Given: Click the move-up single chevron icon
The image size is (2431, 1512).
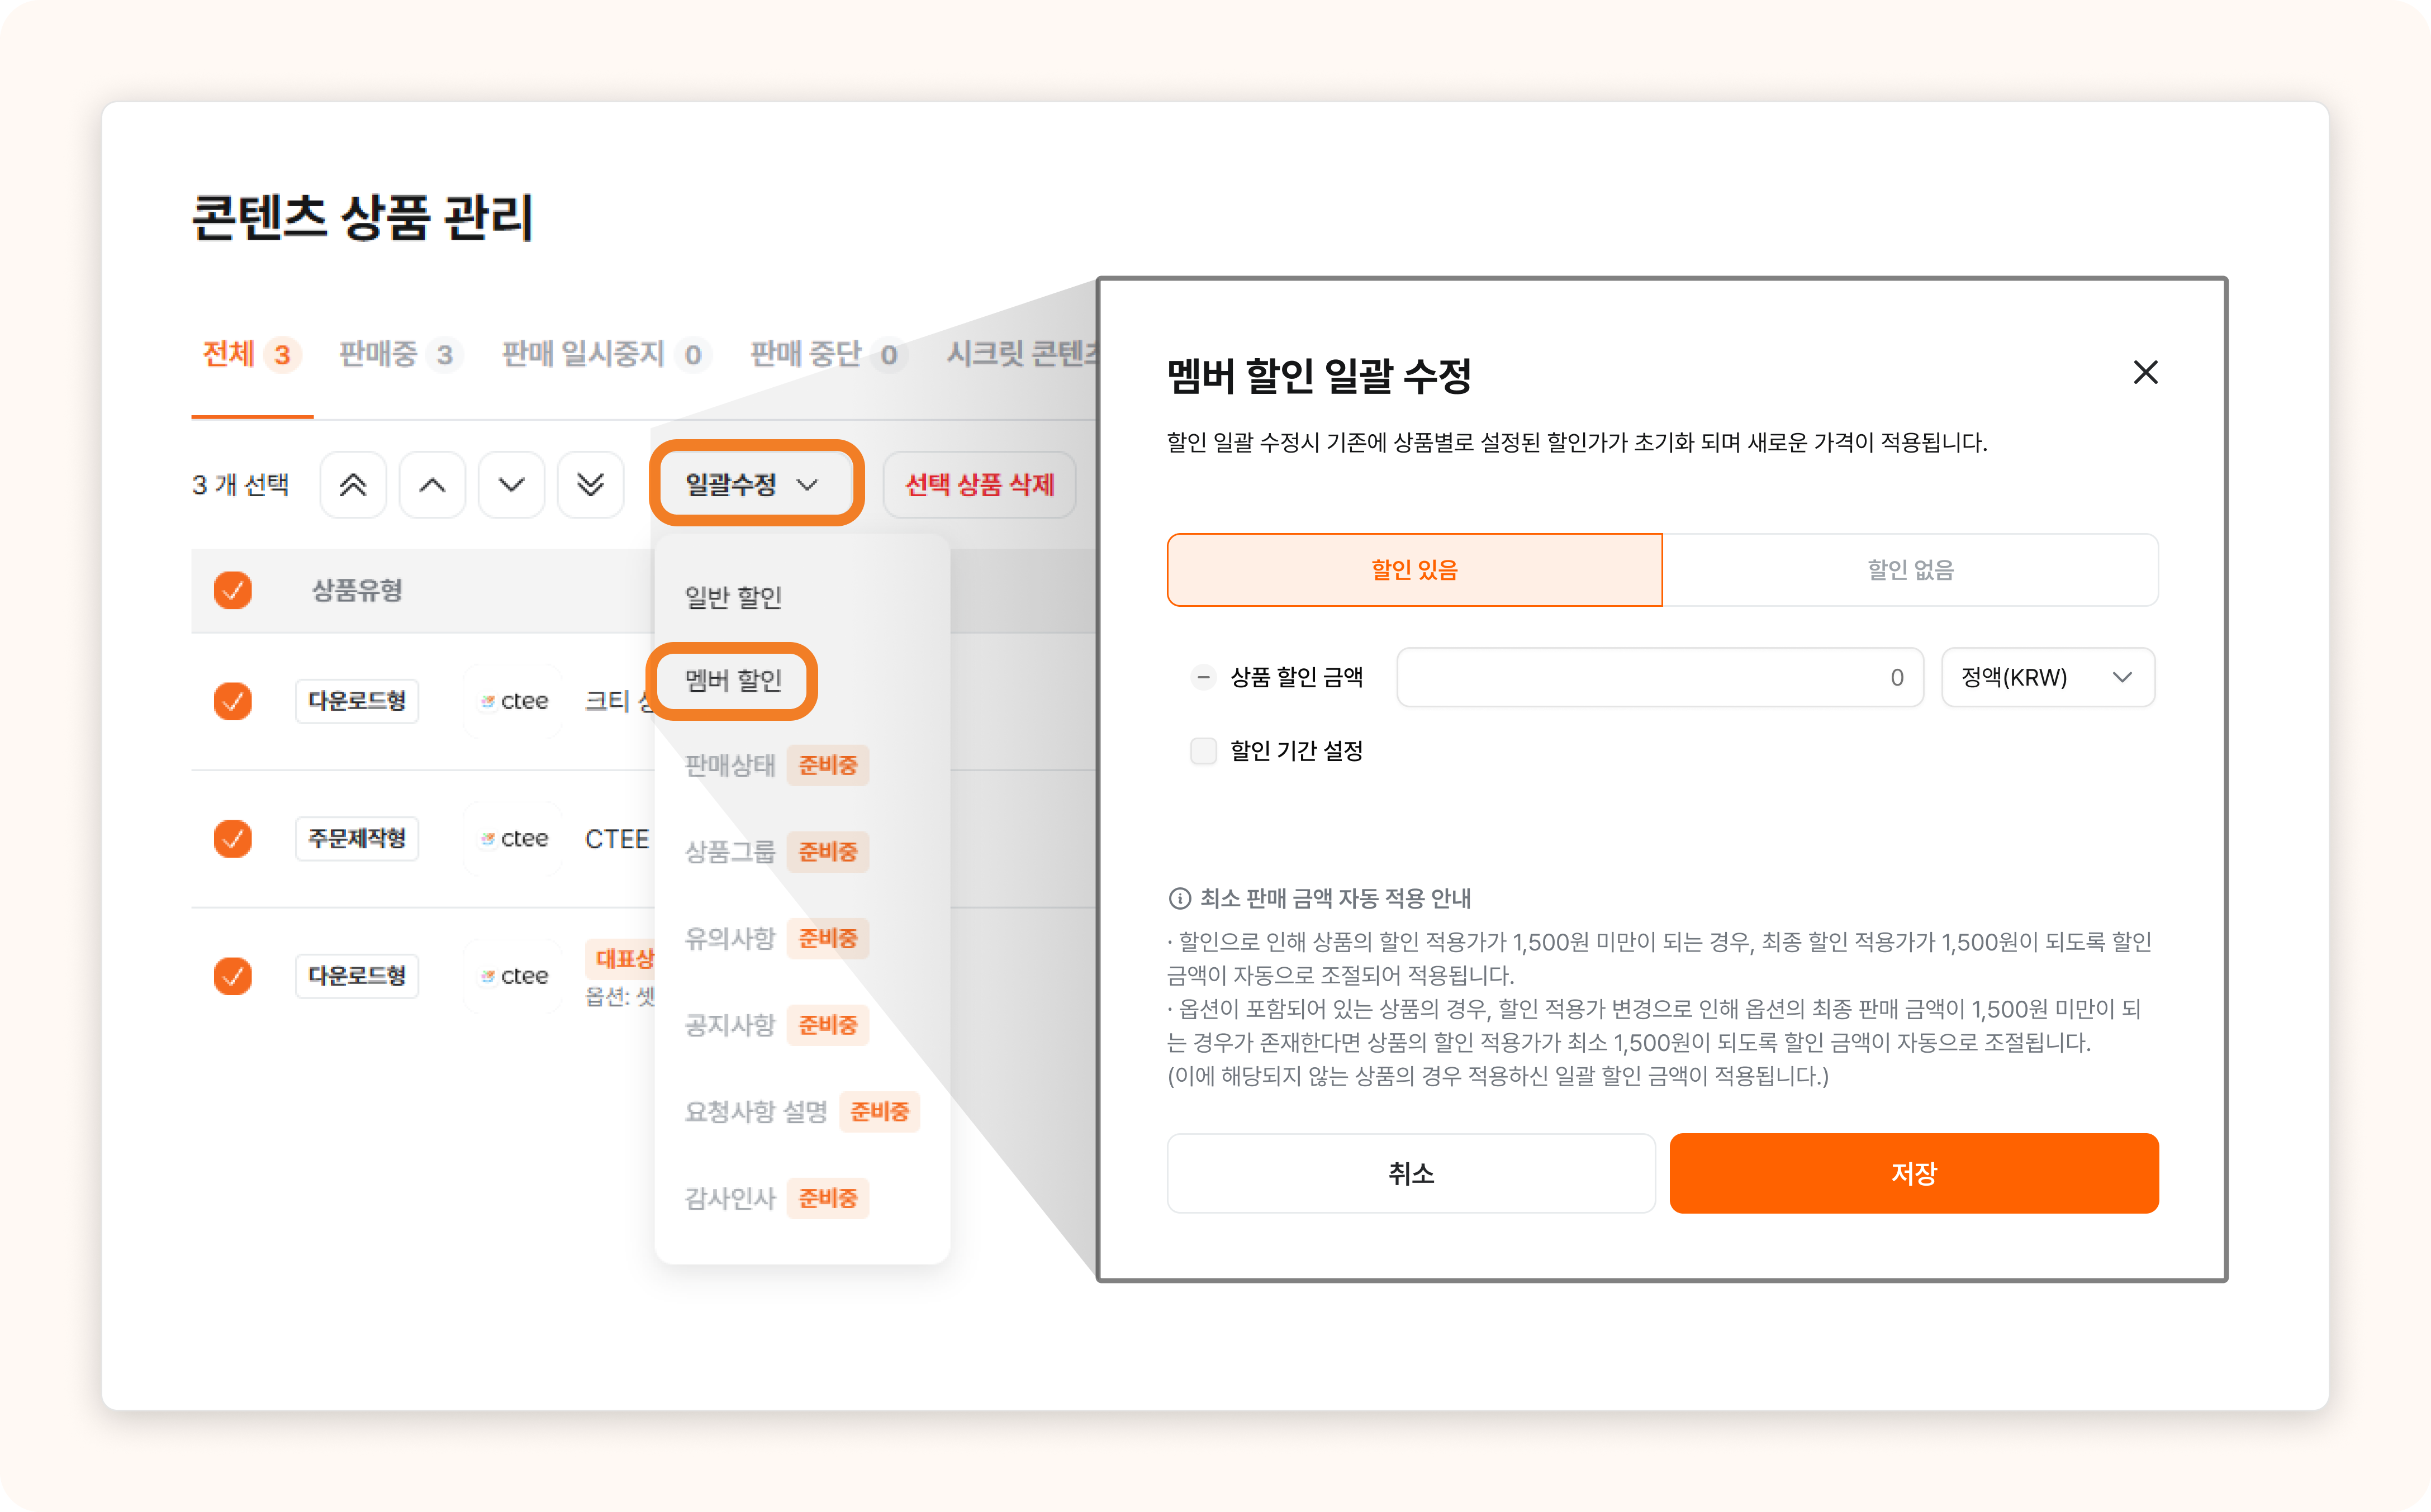Looking at the screenshot, I should [432, 485].
